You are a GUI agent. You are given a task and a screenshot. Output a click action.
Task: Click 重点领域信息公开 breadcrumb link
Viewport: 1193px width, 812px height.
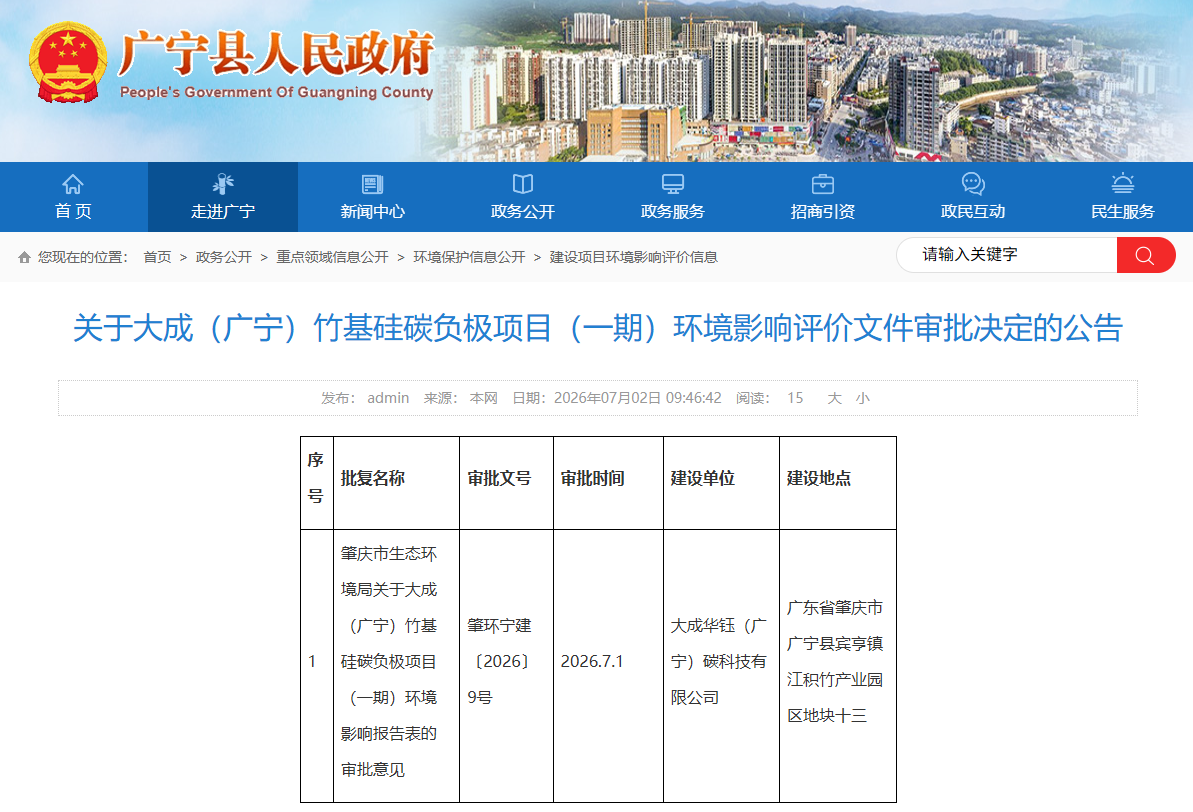(332, 257)
